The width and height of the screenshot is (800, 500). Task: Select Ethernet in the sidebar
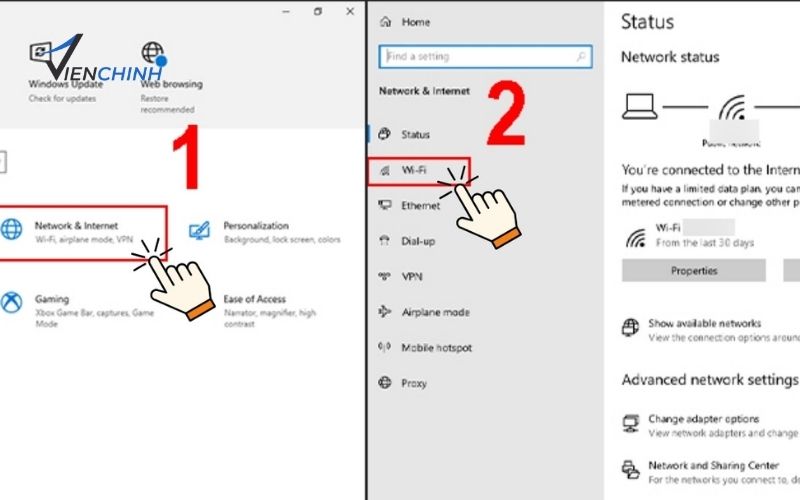tap(409, 206)
